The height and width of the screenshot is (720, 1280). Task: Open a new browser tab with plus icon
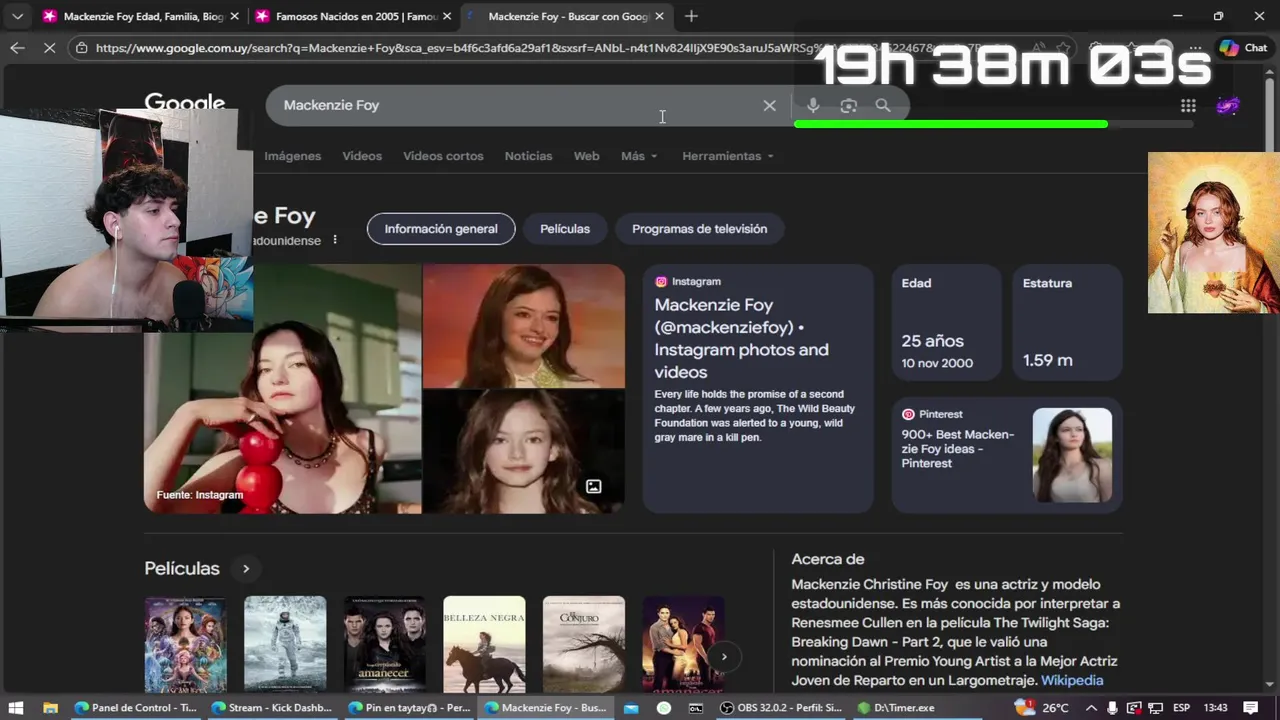click(x=691, y=16)
